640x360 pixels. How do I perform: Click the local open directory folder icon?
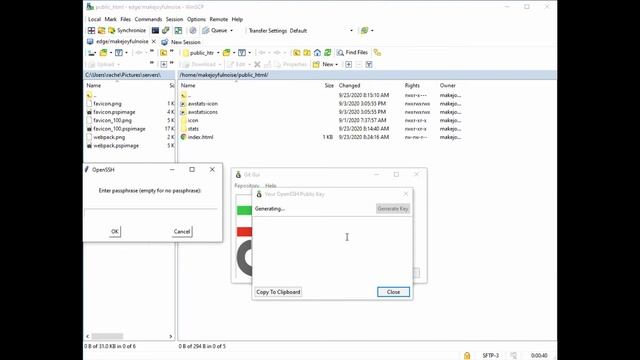point(103,53)
